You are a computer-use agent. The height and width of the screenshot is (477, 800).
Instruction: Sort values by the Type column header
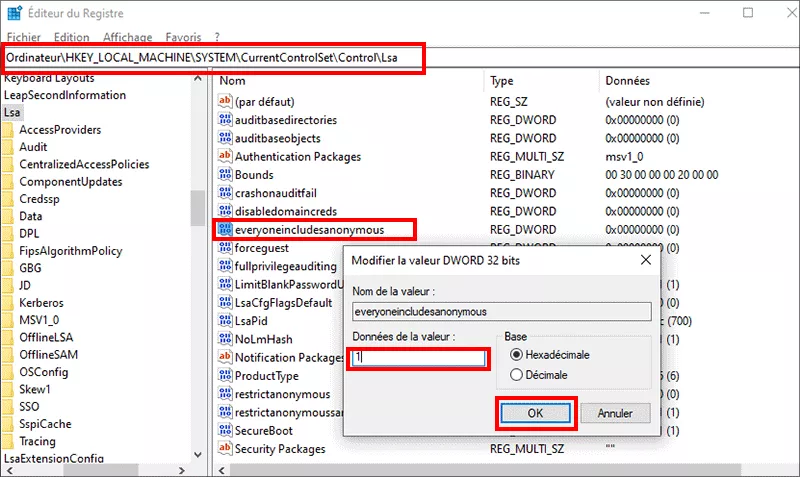point(502,80)
